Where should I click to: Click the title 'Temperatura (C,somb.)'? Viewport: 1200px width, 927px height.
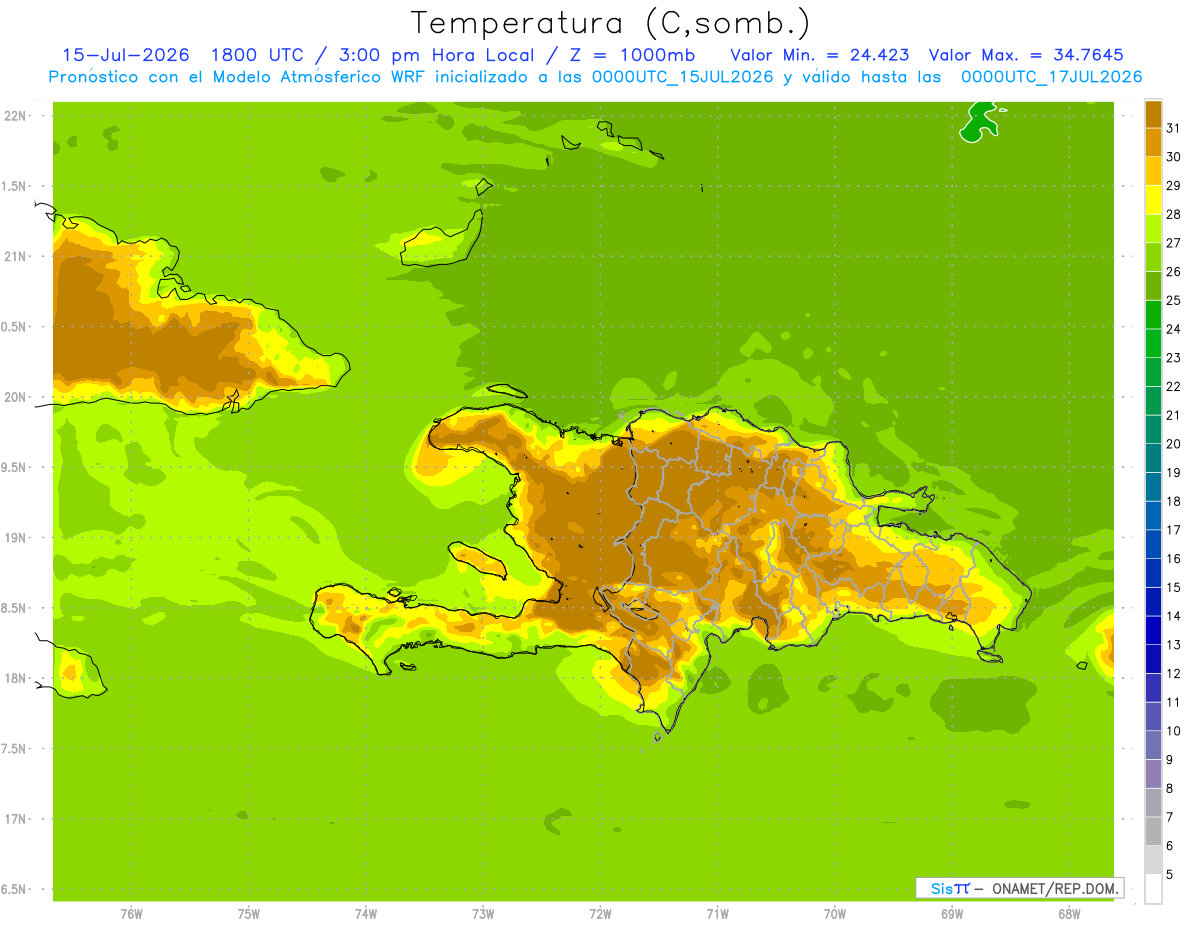click(611, 23)
